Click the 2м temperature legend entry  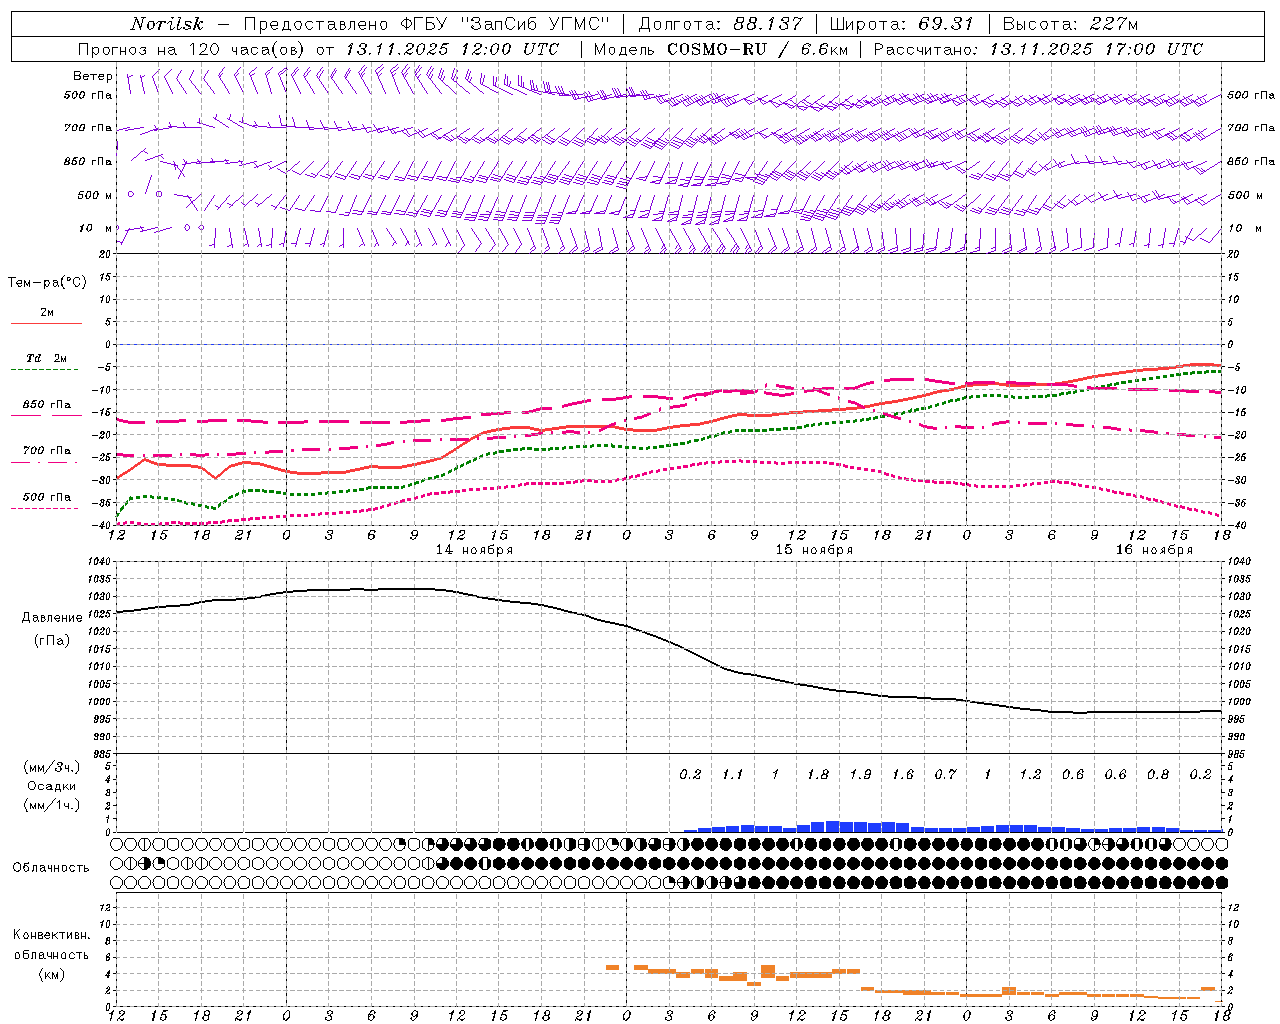click(47, 313)
